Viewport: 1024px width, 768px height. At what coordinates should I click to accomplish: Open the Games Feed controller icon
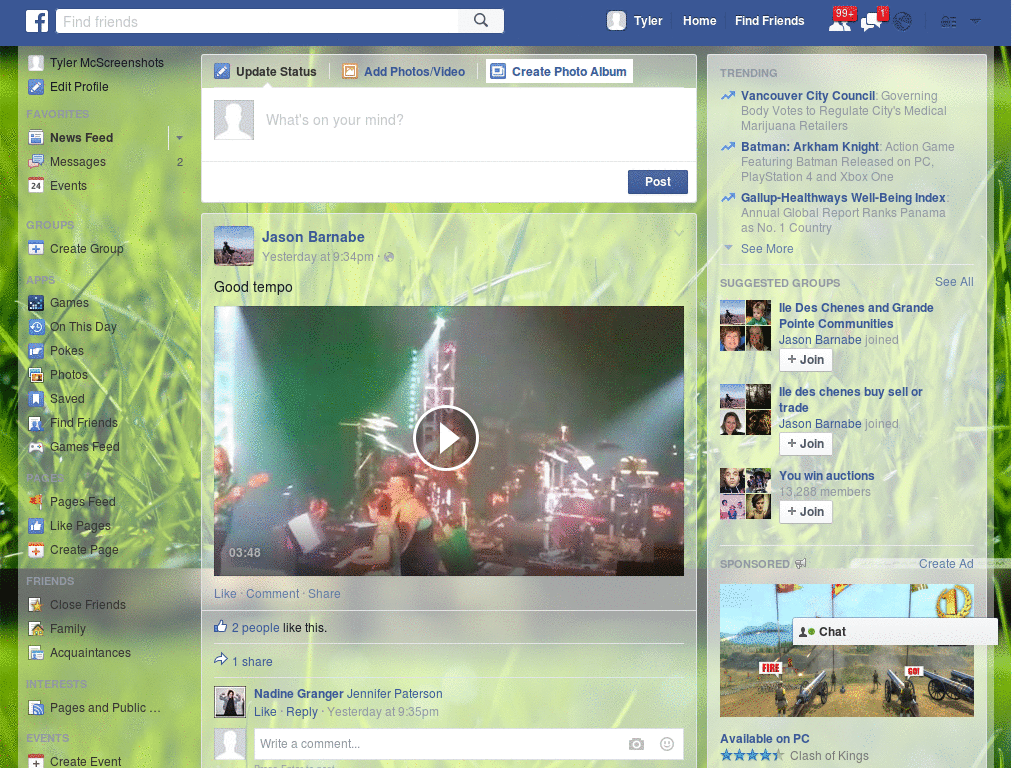tap(36, 447)
